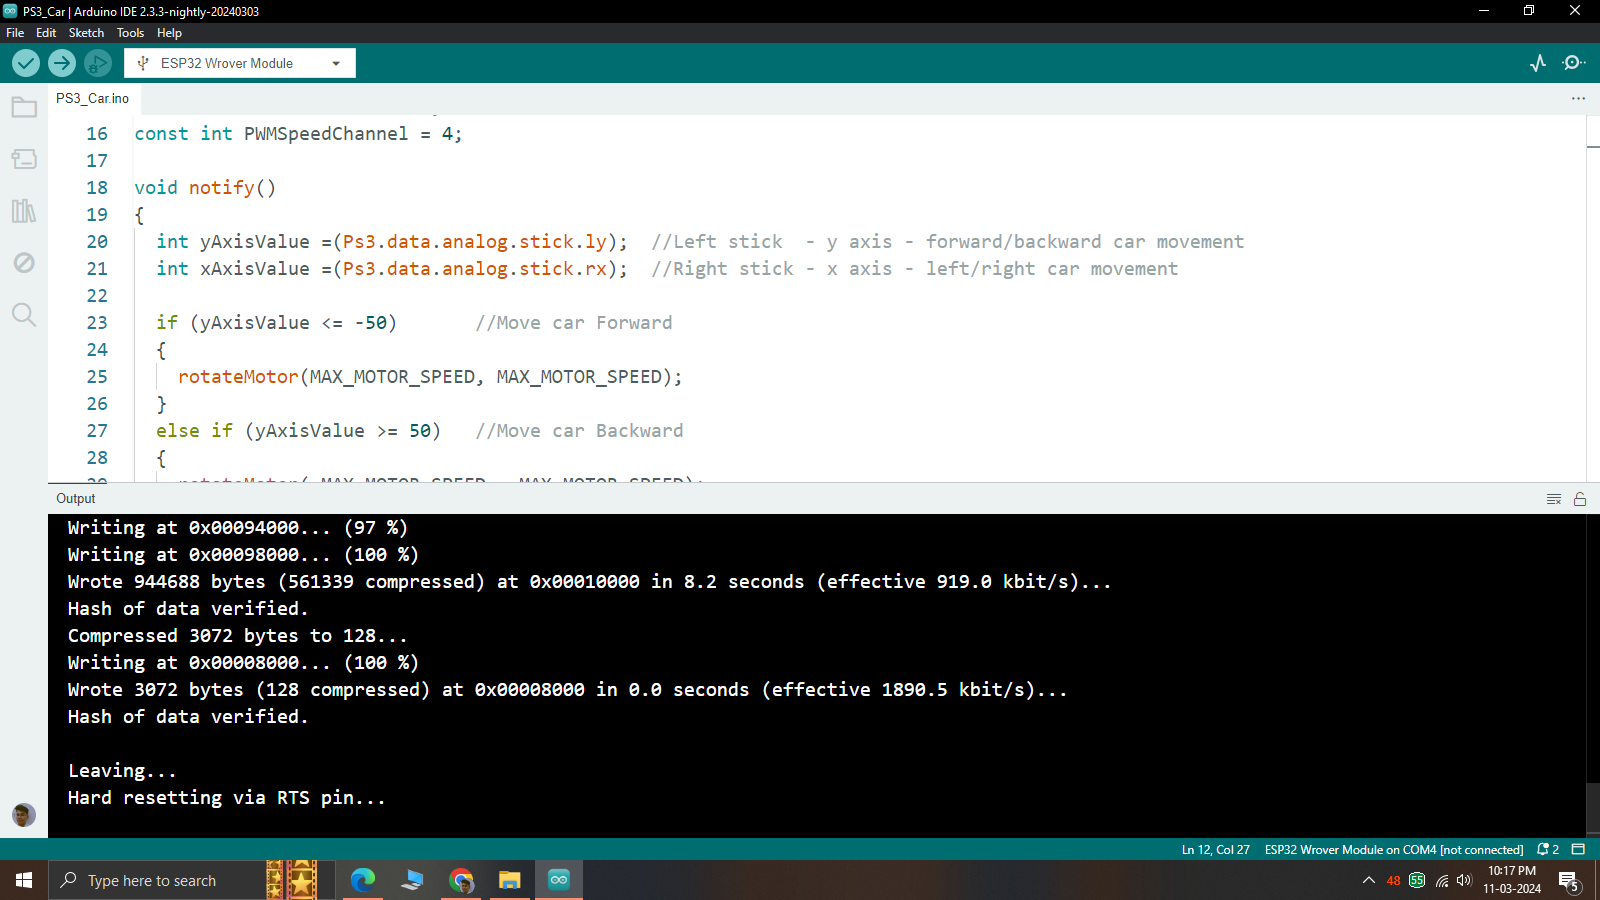The image size is (1600, 900).
Task: Click line number 18 in gutter
Action: [x=97, y=188]
